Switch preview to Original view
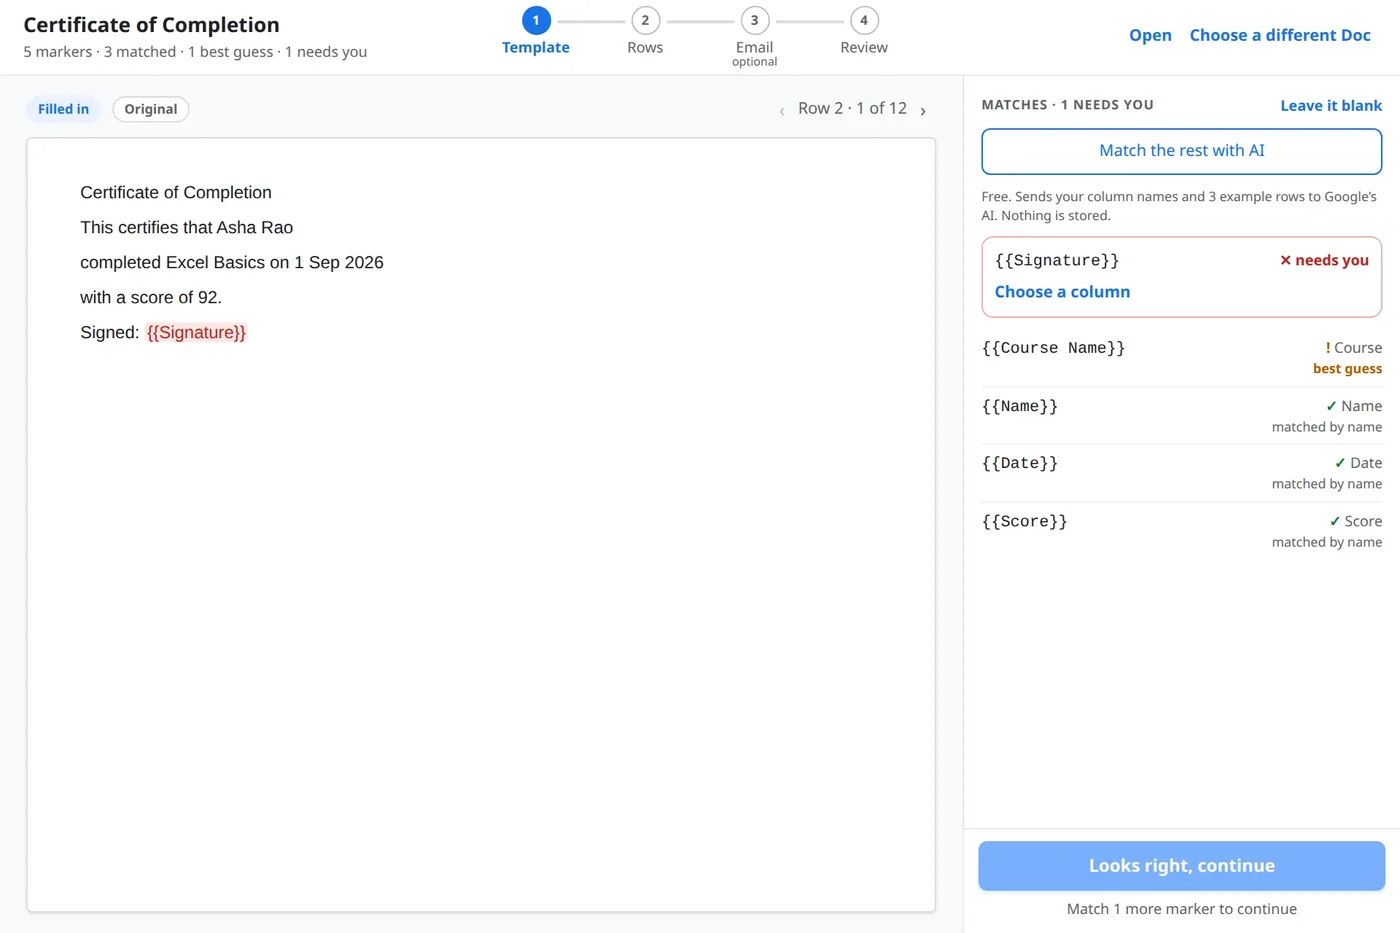This screenshot has height=933, width=1400. coord(151,109)
